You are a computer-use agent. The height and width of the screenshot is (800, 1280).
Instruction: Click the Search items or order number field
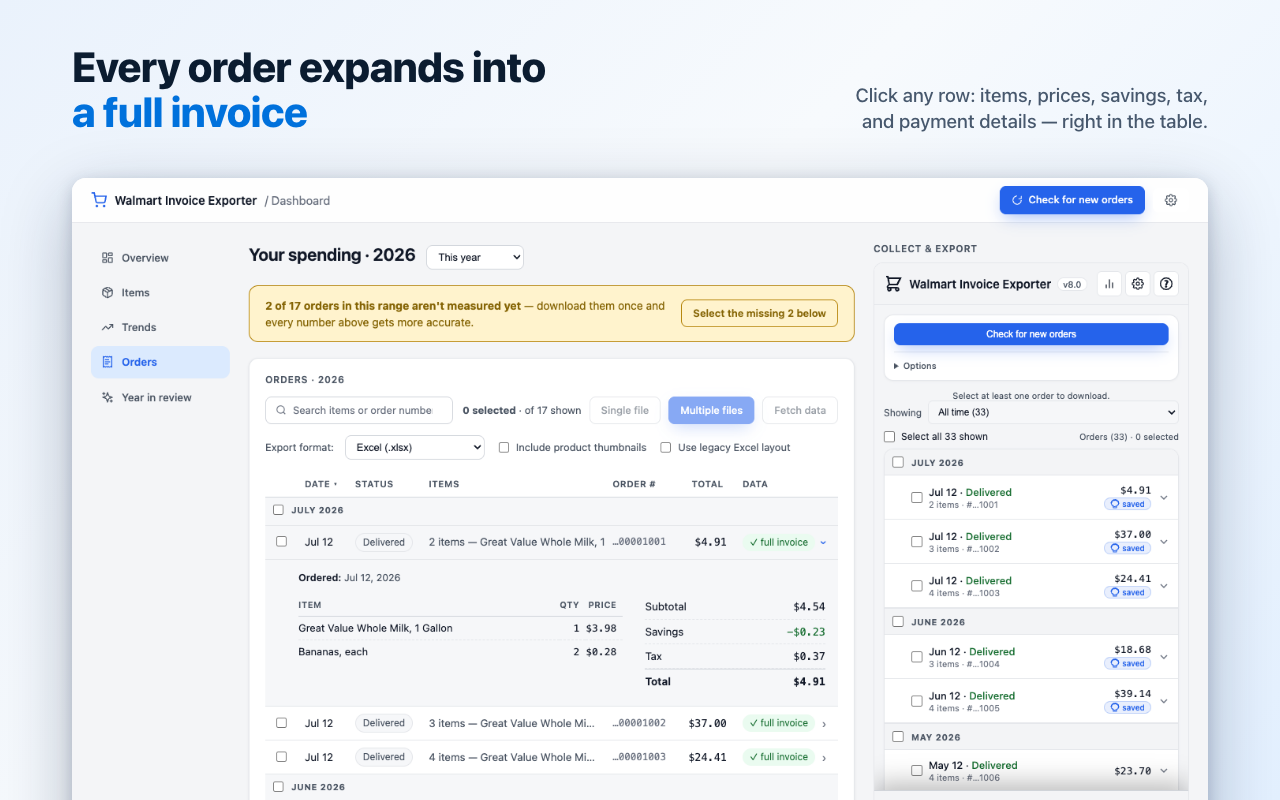click(x=359, y=410)
